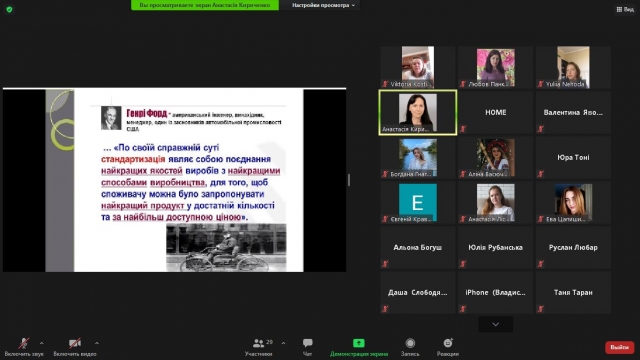
Task: Select Юра Тоні participant tile
Action: click(573, 158)
